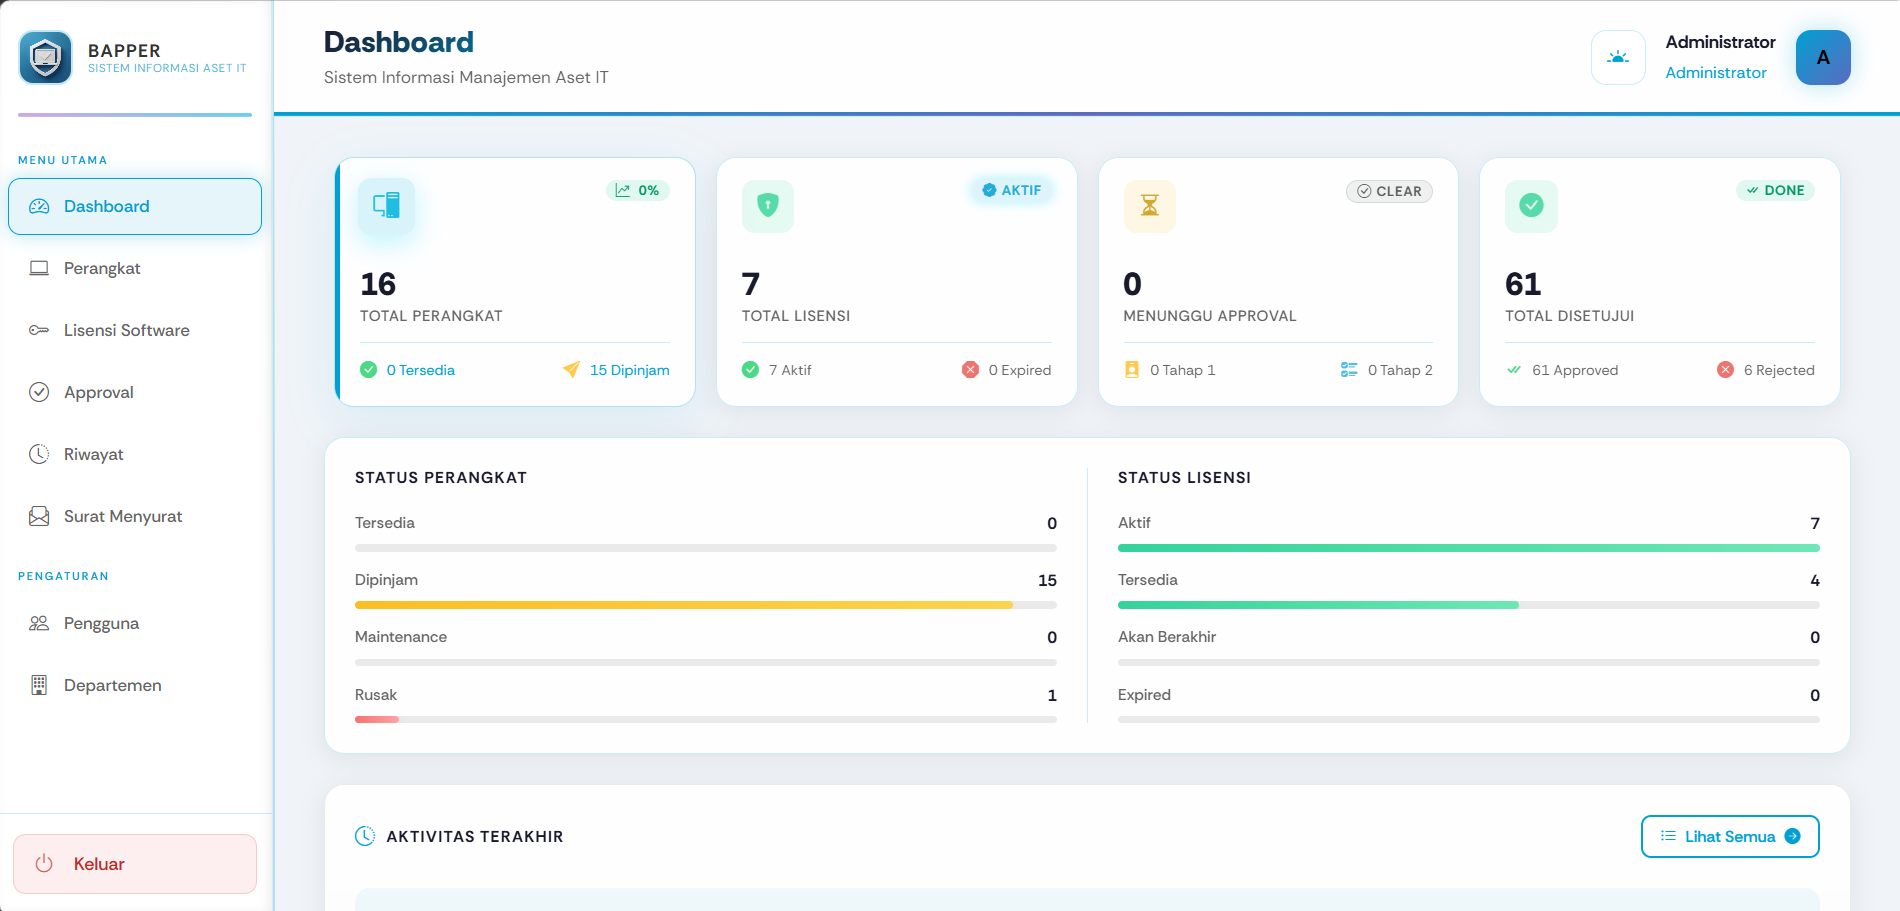
Task: Click the shield icon on Total Lisensi card
Action: click(x=768, y=206)
